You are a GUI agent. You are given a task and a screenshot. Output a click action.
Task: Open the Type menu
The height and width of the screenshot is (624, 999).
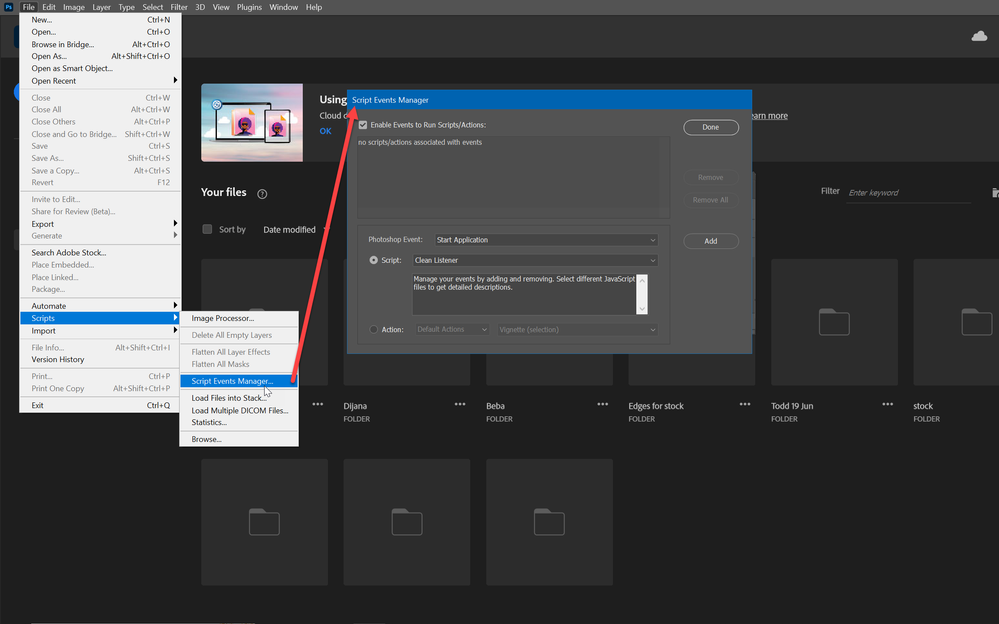[126, 7]
